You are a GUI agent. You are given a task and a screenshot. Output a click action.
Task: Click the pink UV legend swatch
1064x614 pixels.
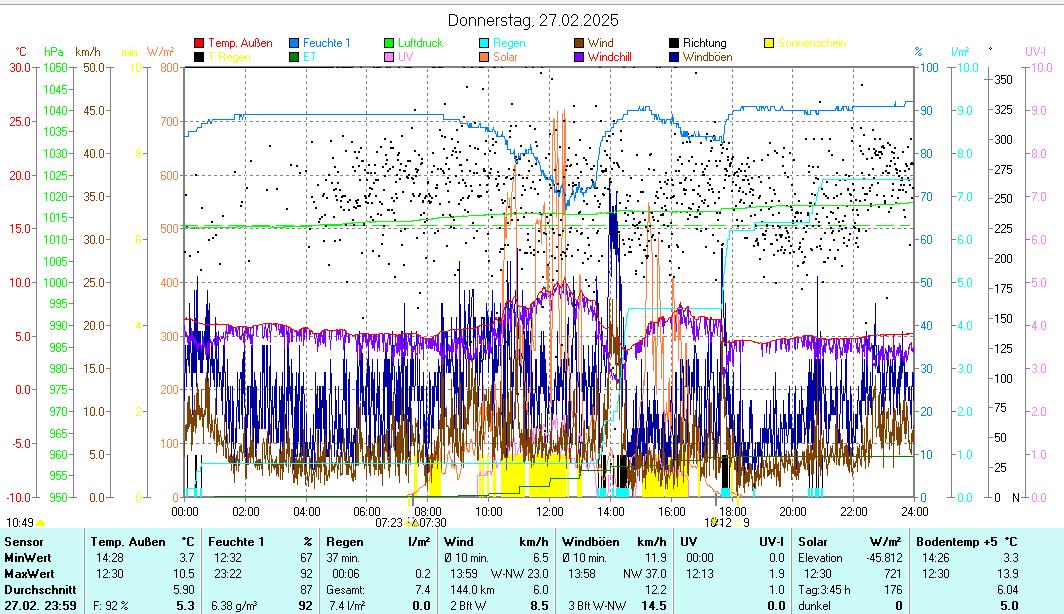(390, 57)
